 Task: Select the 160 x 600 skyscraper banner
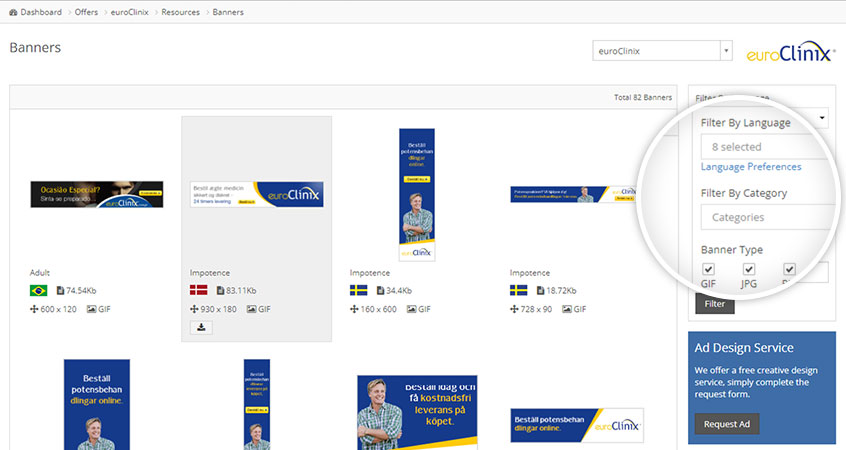click(x=417, y=195)
